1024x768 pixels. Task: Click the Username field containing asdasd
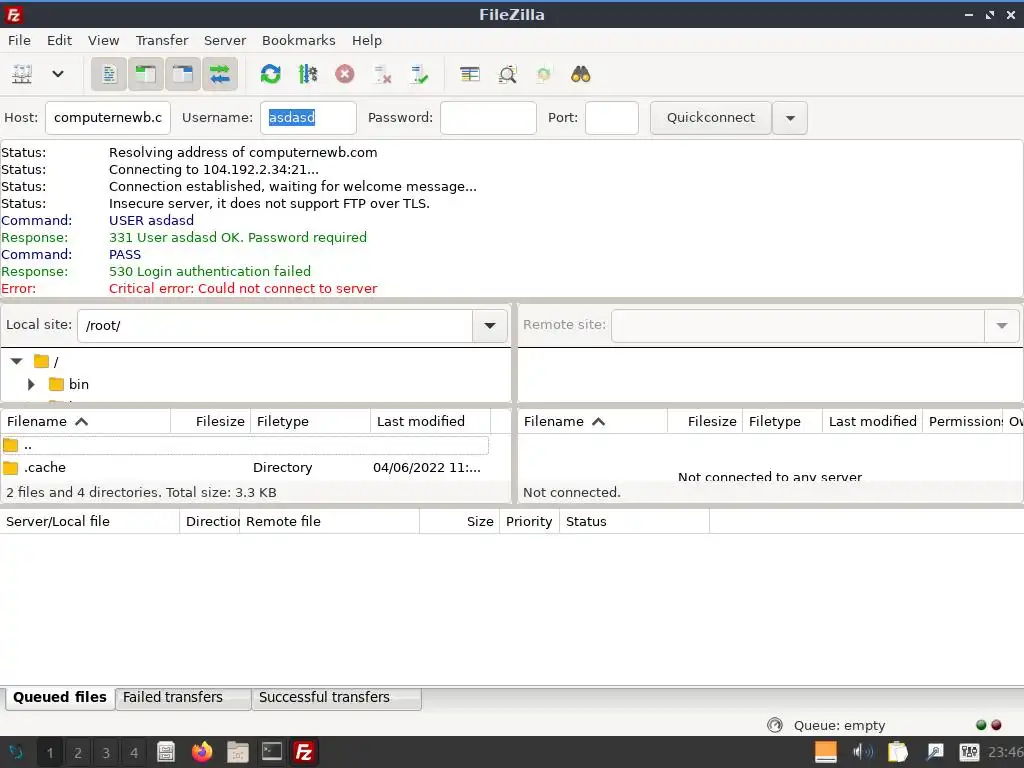pos(308,118)
